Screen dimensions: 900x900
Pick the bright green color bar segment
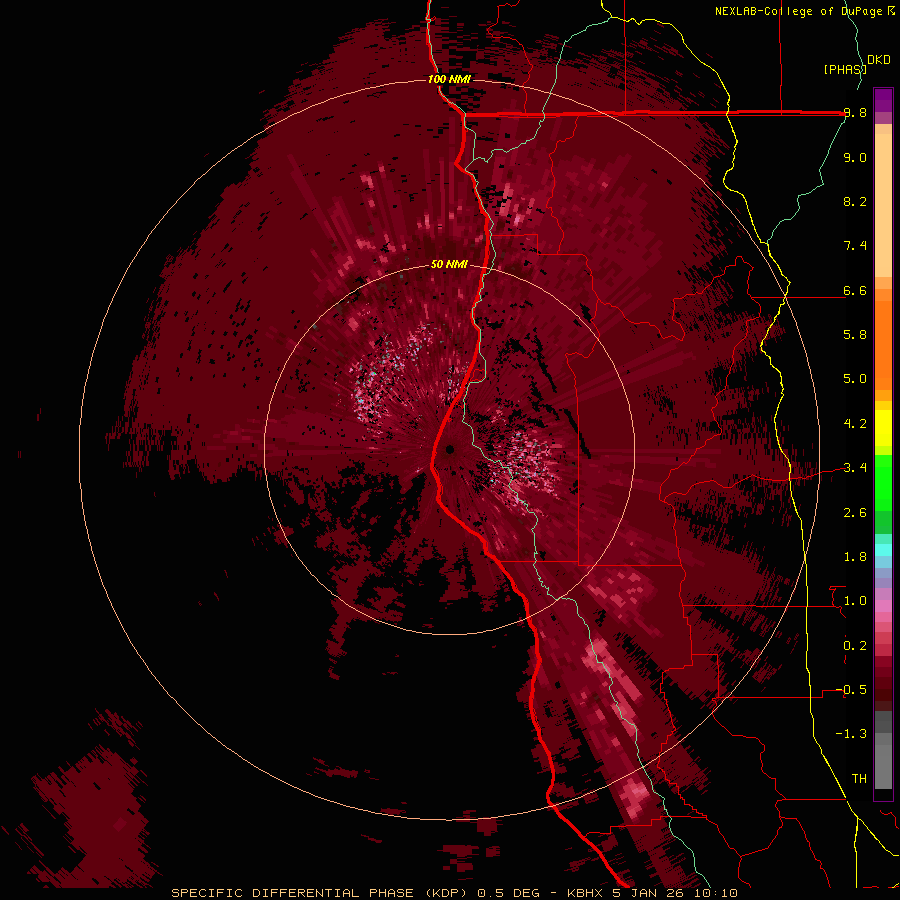(883, 485)
